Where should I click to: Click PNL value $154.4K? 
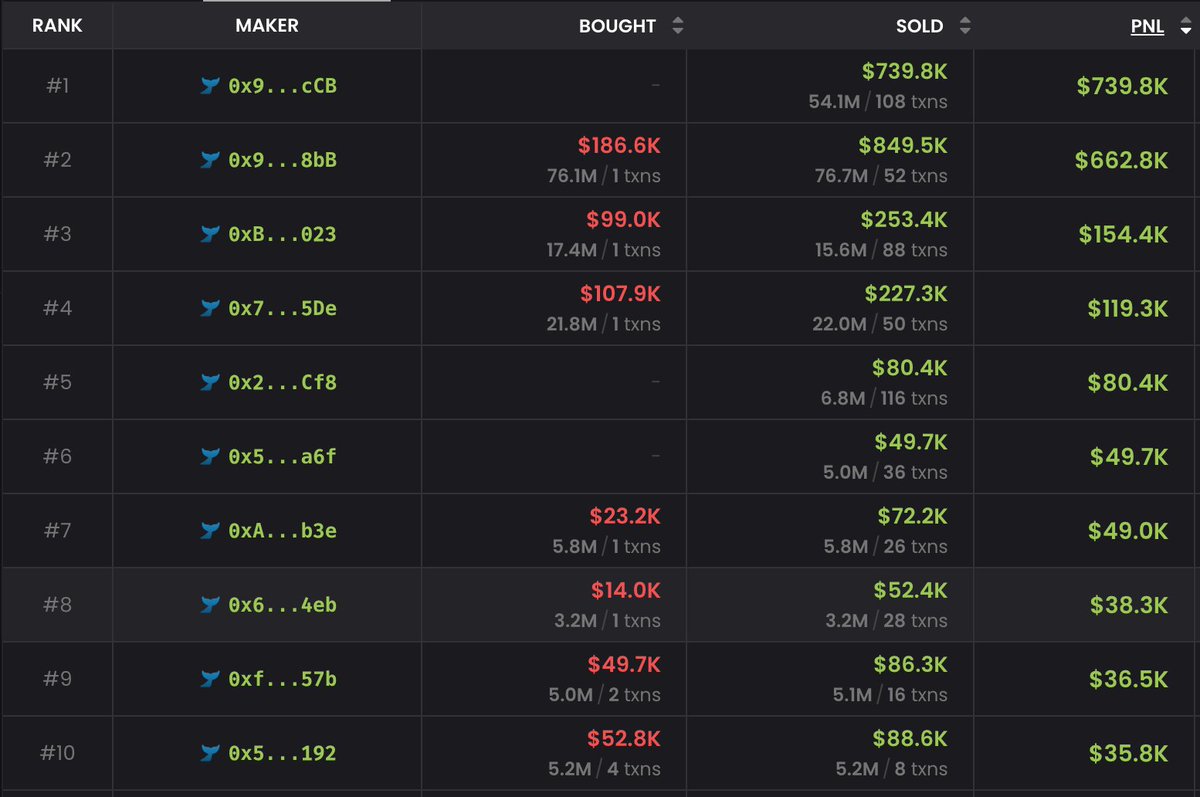(x=1123, y=234)
